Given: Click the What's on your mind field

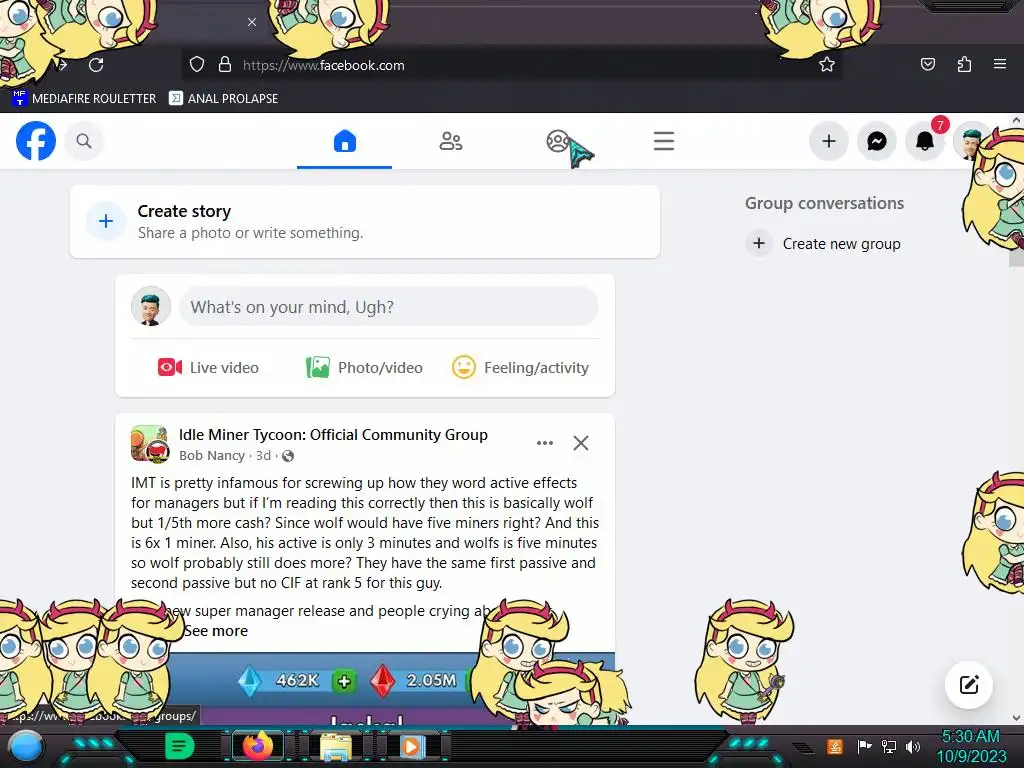Looking at the screenshot, I should click(x=389, y=307).
